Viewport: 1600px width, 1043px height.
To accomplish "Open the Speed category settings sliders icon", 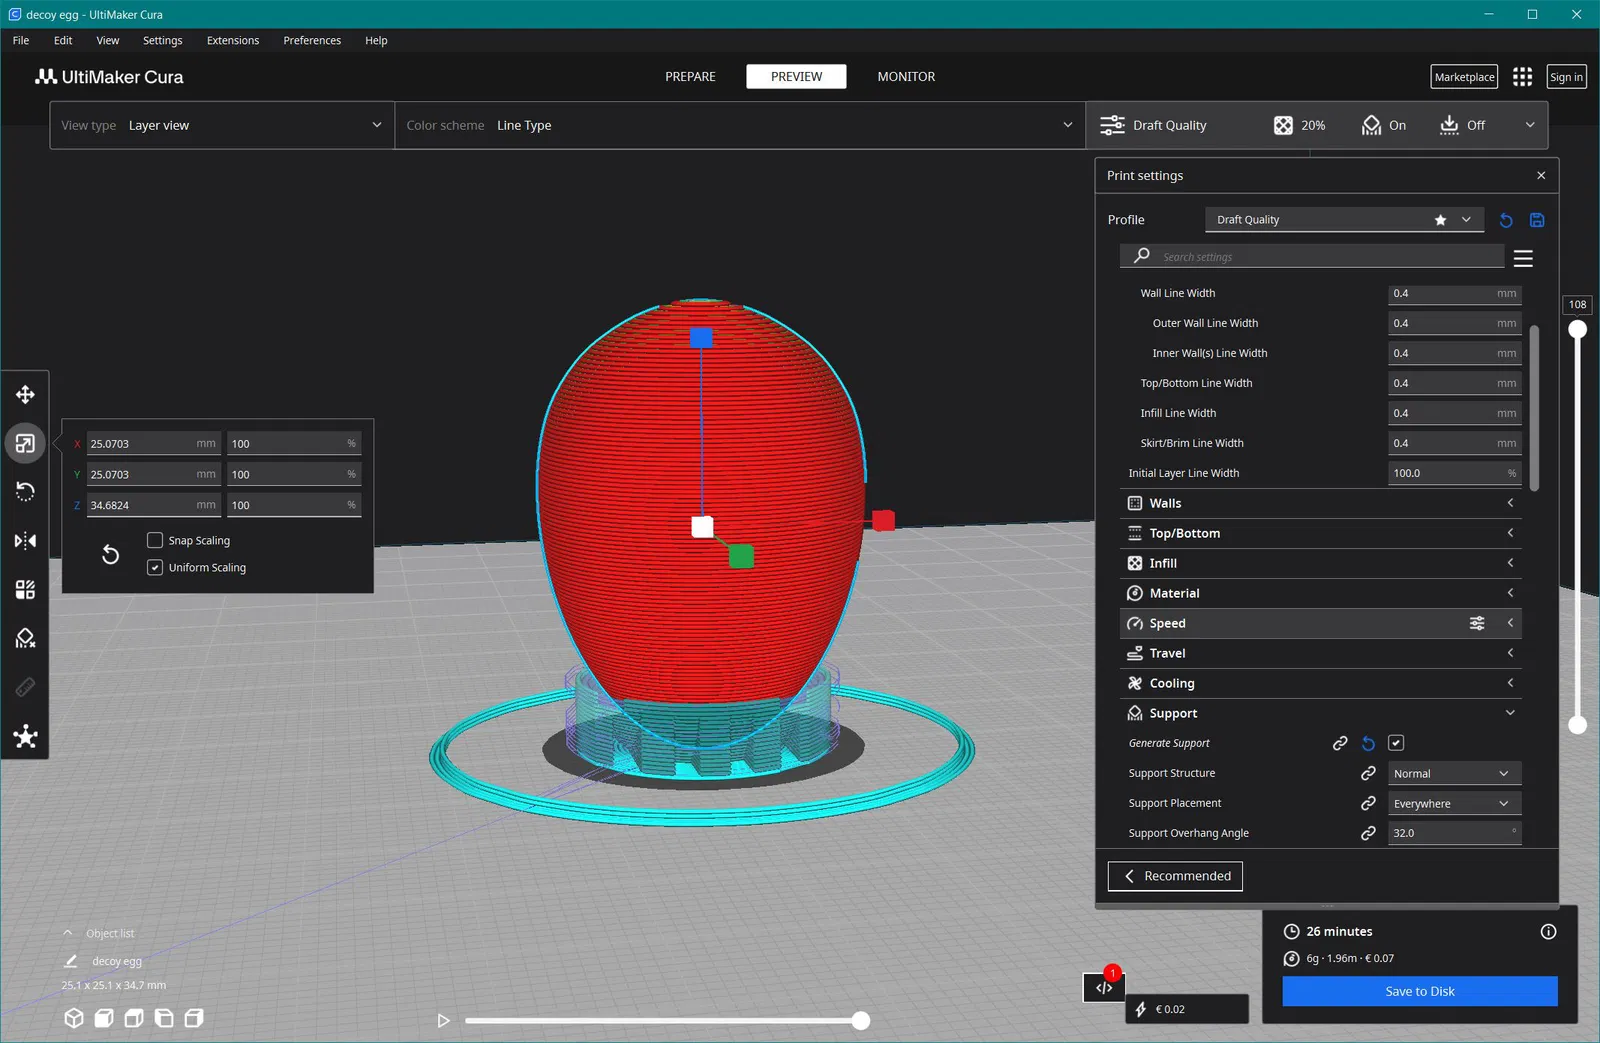I will pyautogui.click(x=1477, y=623).
